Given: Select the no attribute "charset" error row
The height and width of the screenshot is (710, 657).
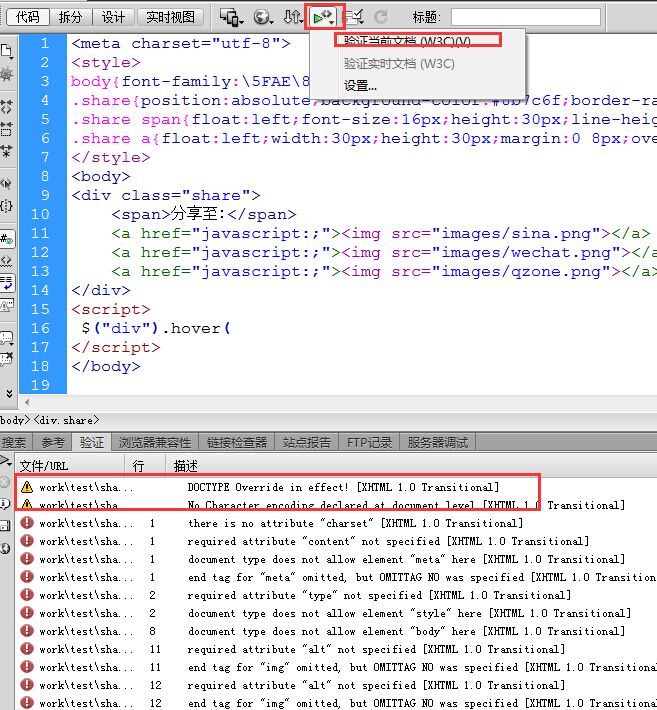Looking at the screenshot, I should [336, 523].
